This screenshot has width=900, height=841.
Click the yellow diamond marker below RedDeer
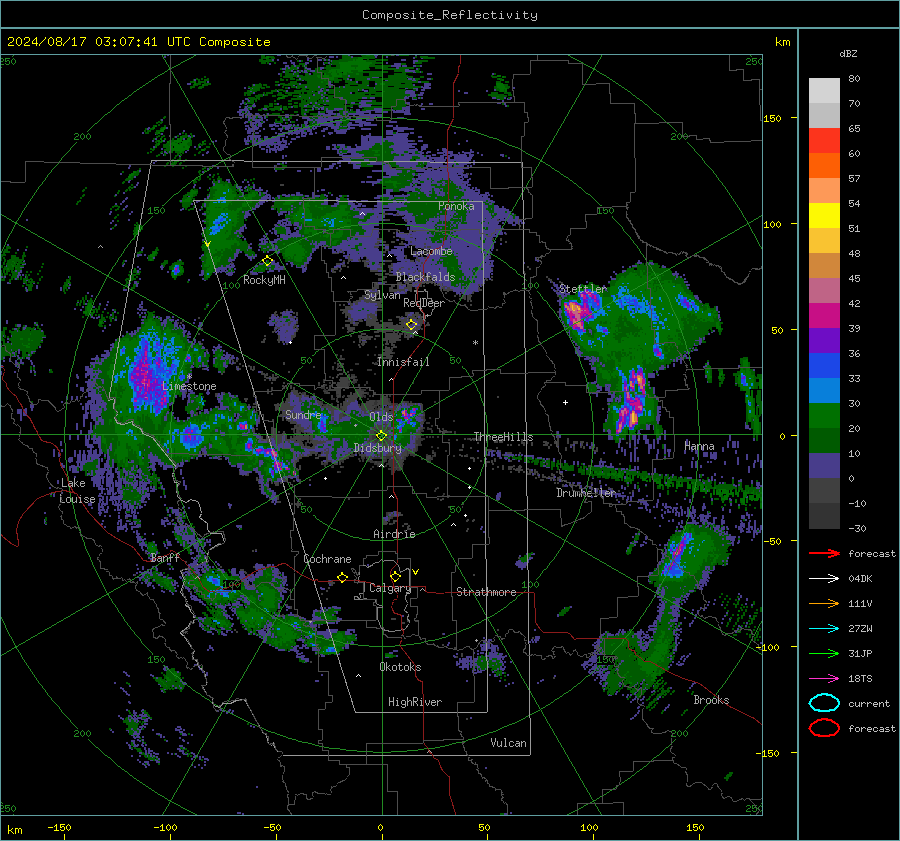412,325
